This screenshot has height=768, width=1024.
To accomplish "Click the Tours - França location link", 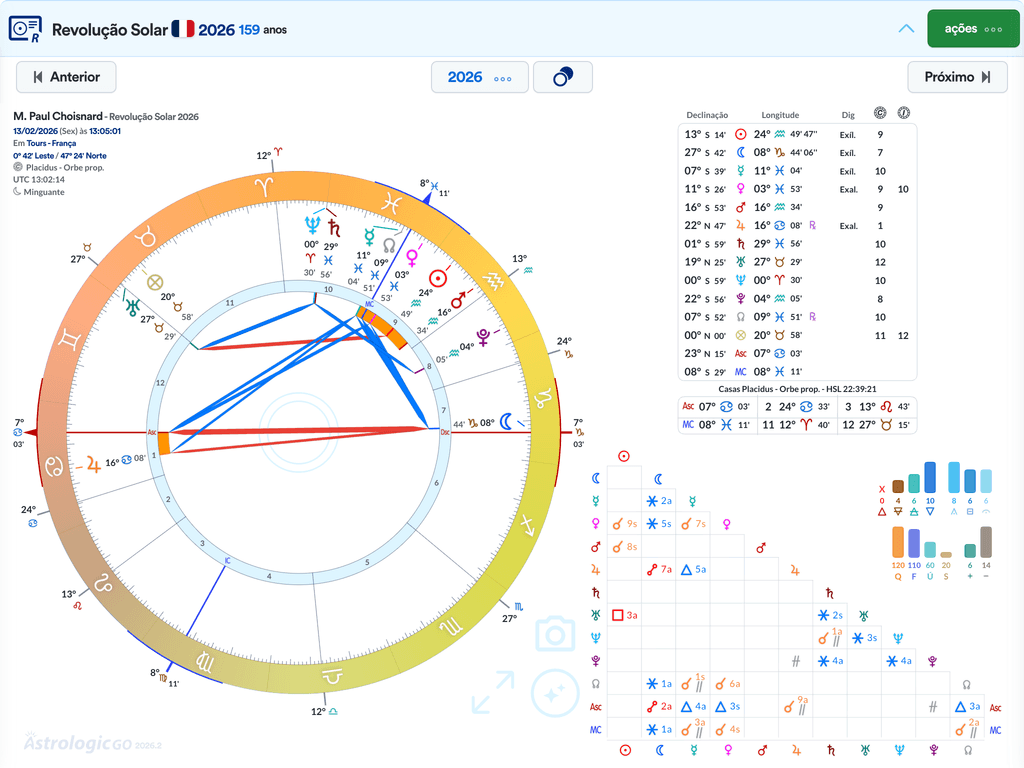I will point(51,143).
